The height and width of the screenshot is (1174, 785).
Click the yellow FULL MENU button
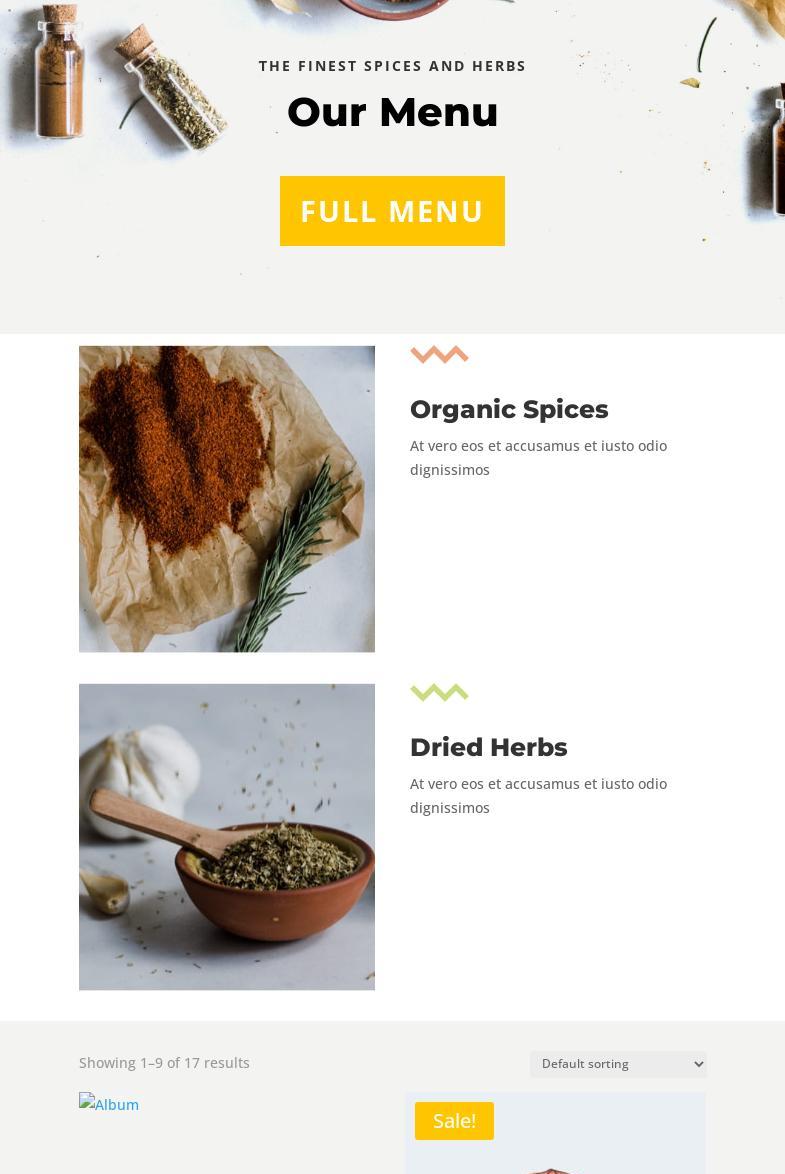[x=392, y=210]
